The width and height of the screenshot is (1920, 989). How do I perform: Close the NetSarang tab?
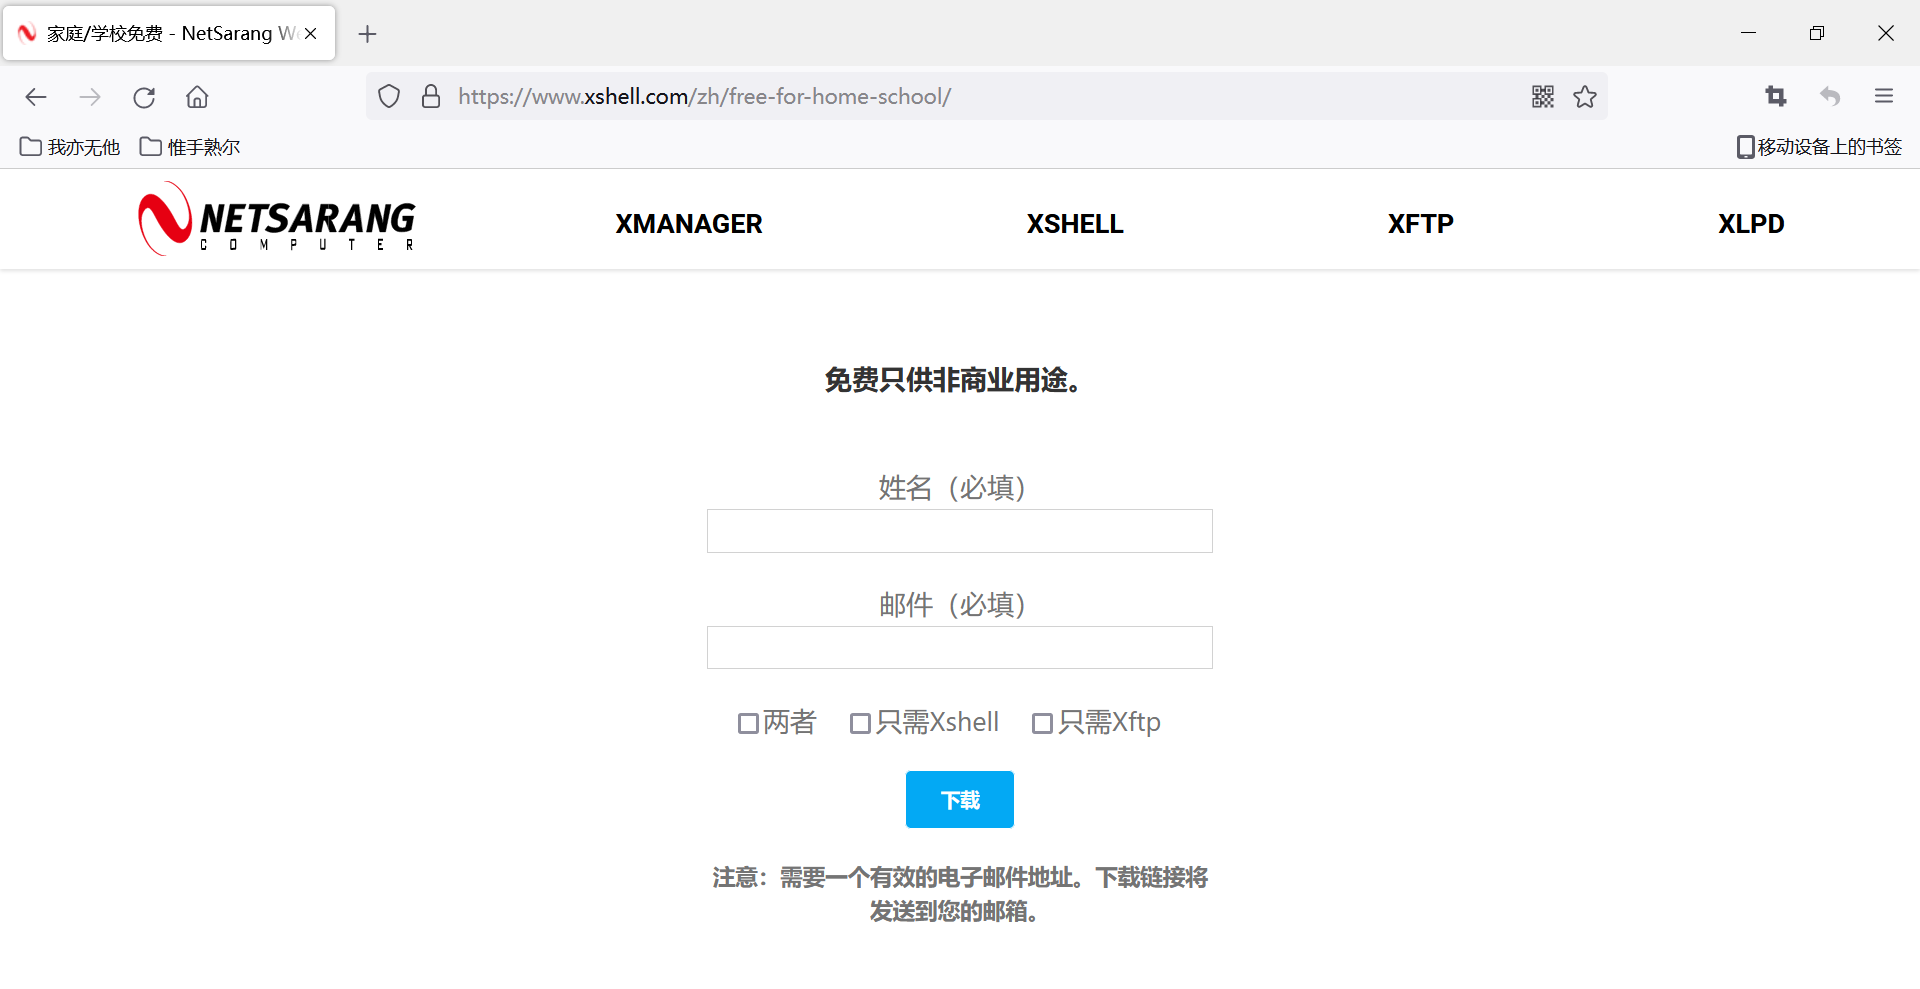click(311, 34)
